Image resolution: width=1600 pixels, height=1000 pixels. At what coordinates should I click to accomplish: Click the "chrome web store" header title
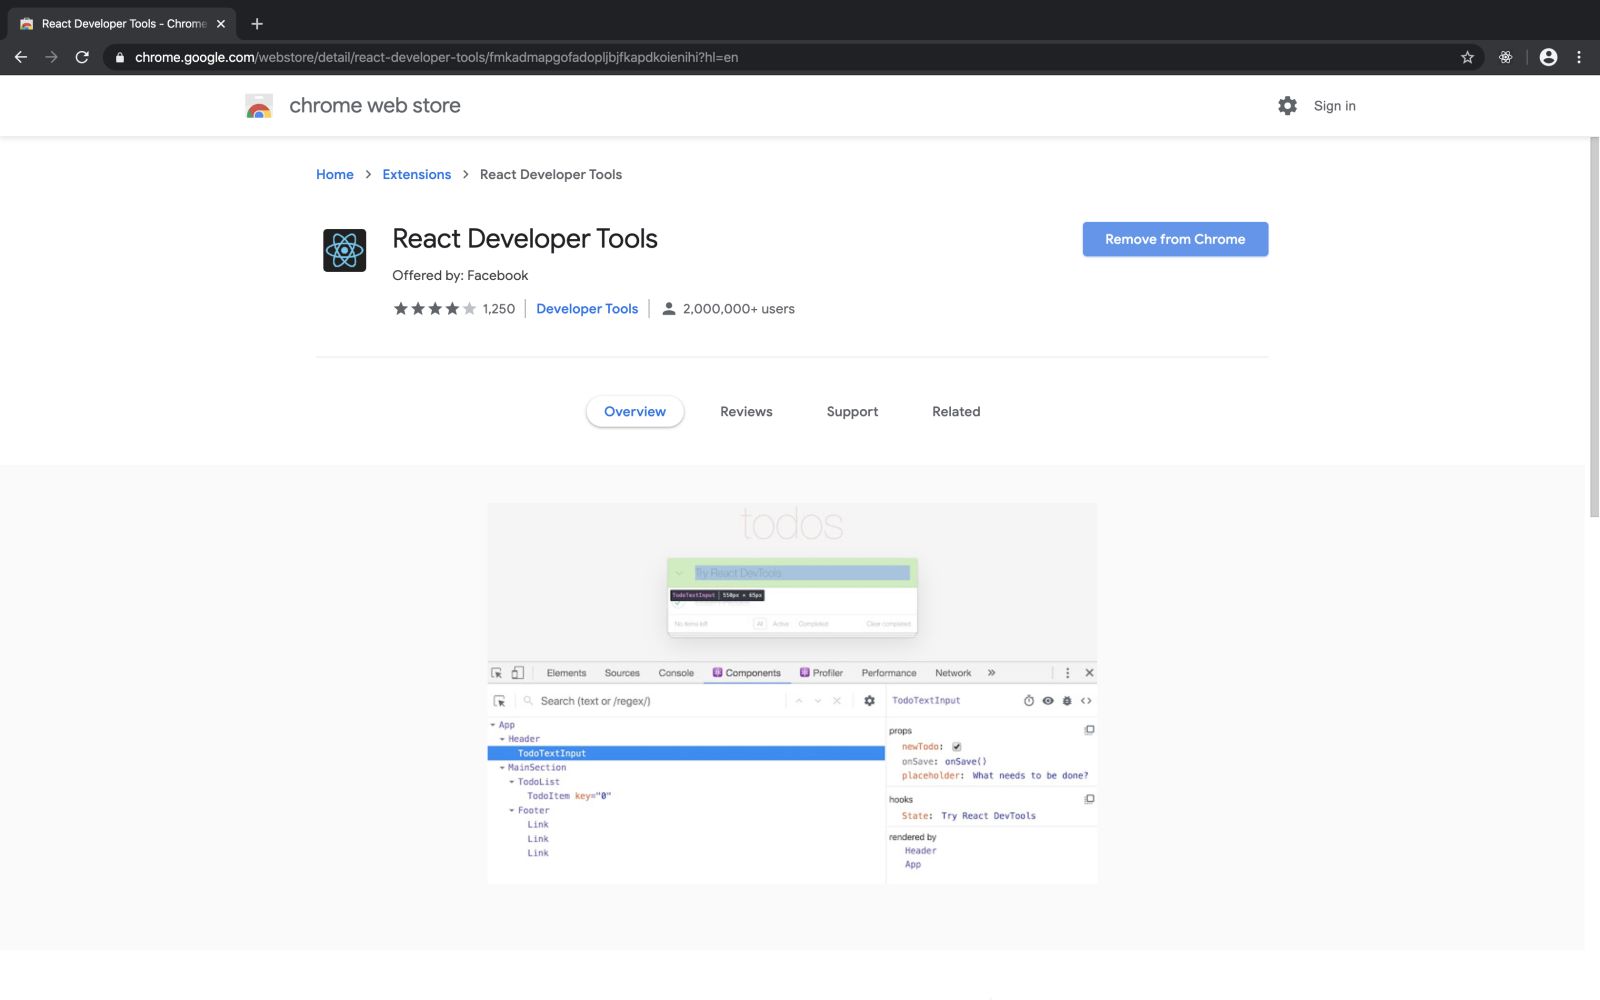pyautogui.click(x=375, y=105)
